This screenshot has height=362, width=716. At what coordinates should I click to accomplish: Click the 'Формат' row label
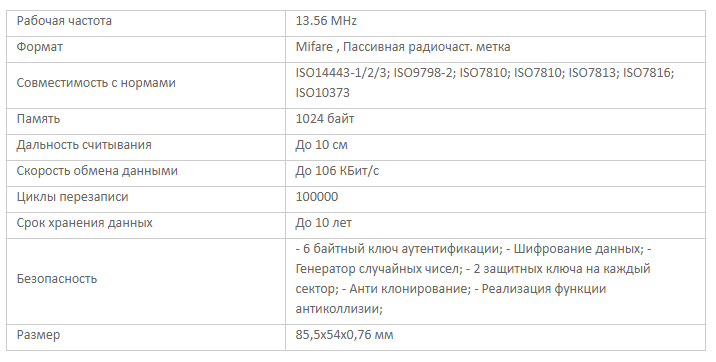click(x=40, y=47)
